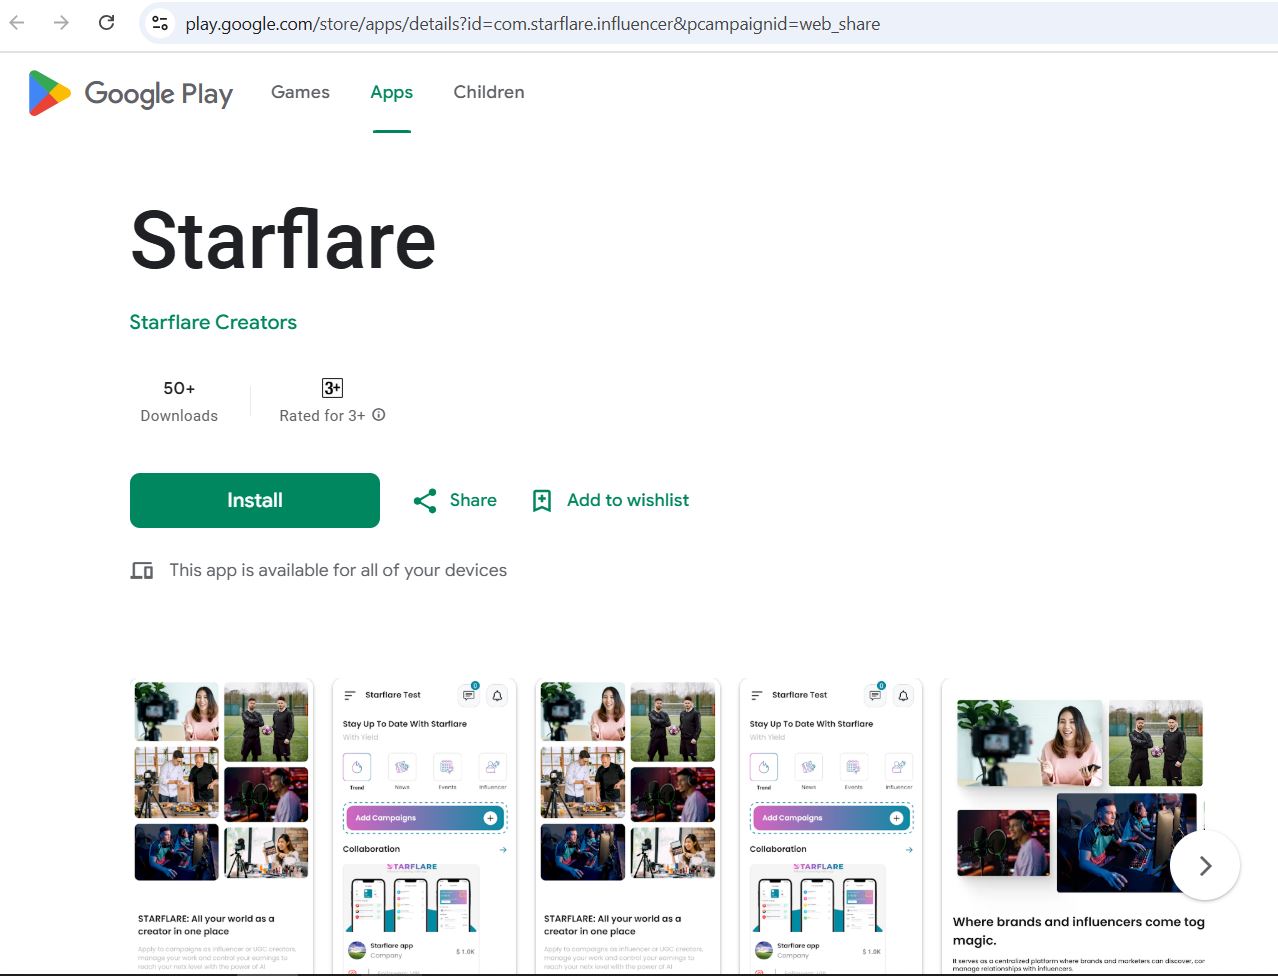The width and height of the screenshot is (1278, 976).
Task: Click the 3+ content rating badge
Action: [x=332, y=388]
